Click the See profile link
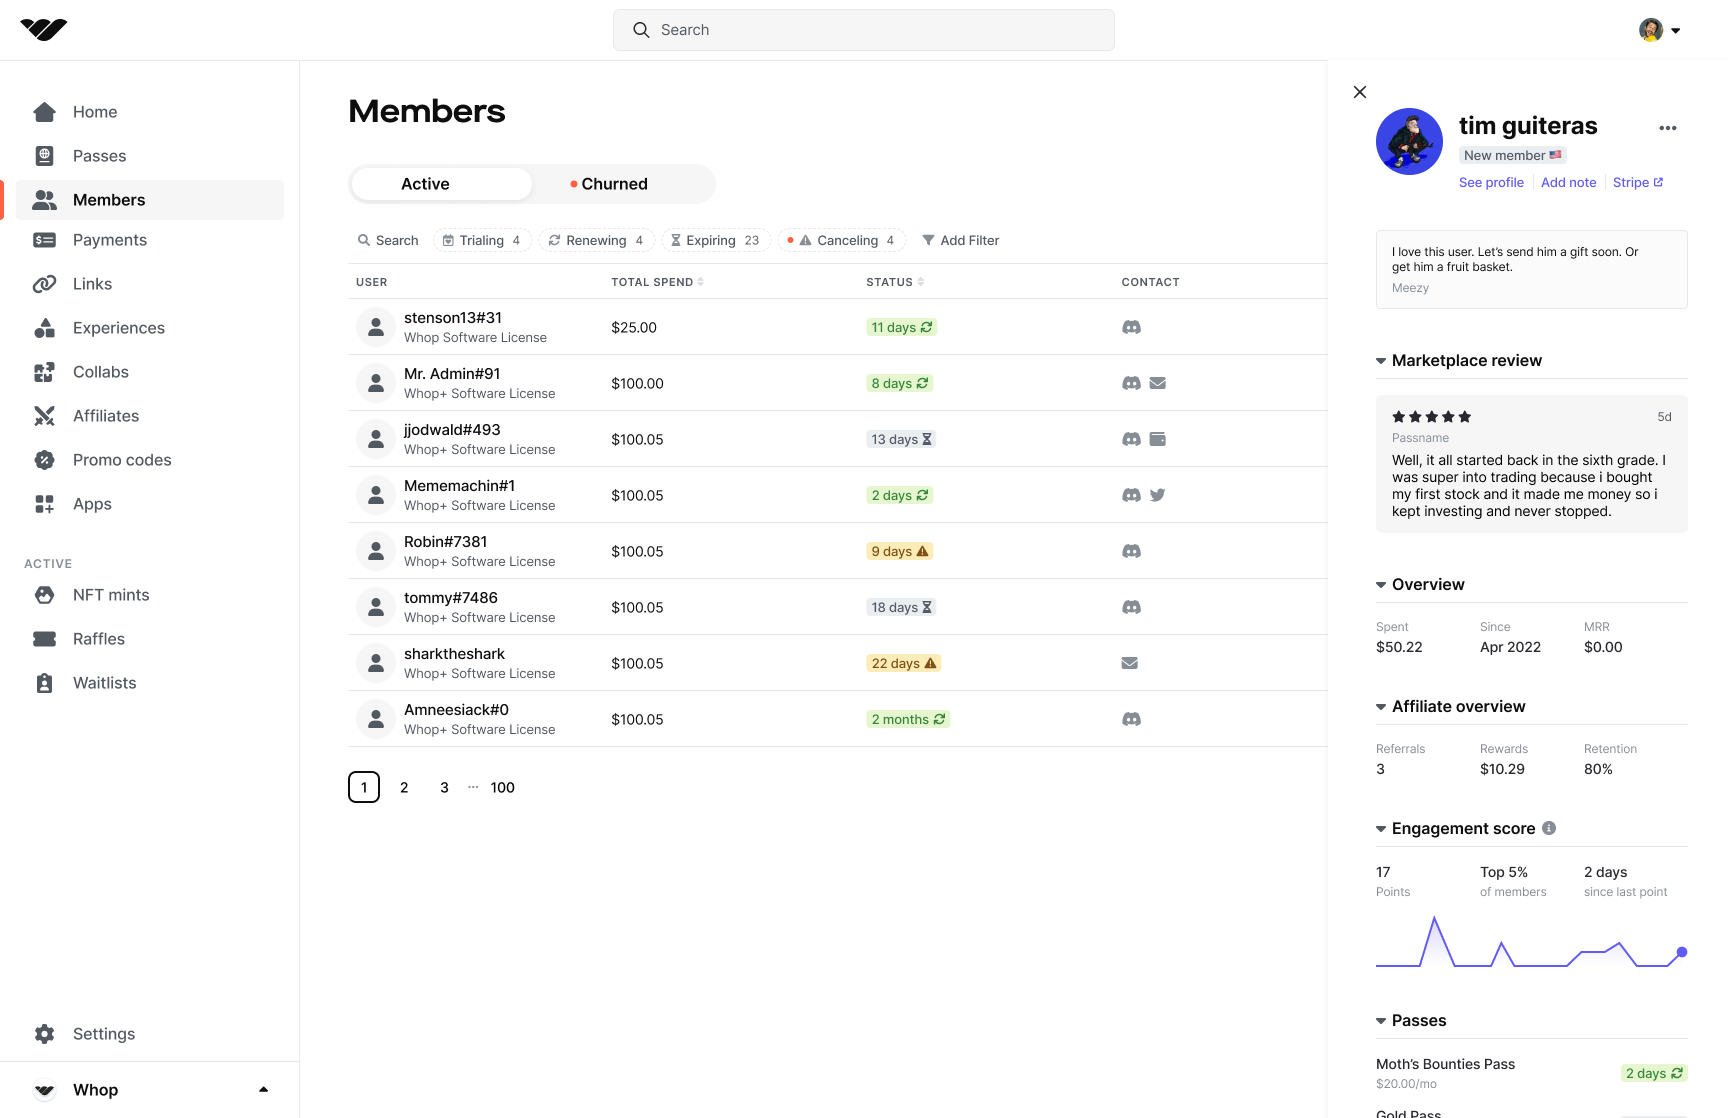Screen dimensions: 1728x1118 coord(1491,182)
